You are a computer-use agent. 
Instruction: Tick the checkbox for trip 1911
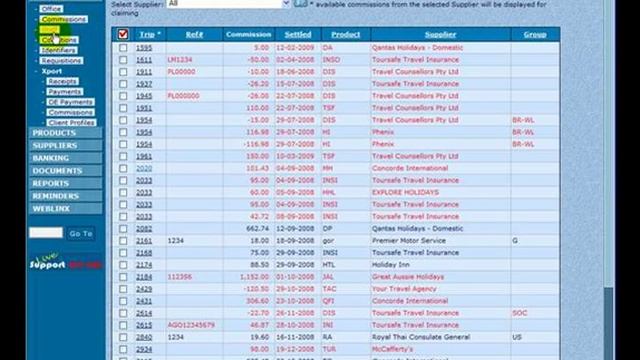(x=123, y=72)
